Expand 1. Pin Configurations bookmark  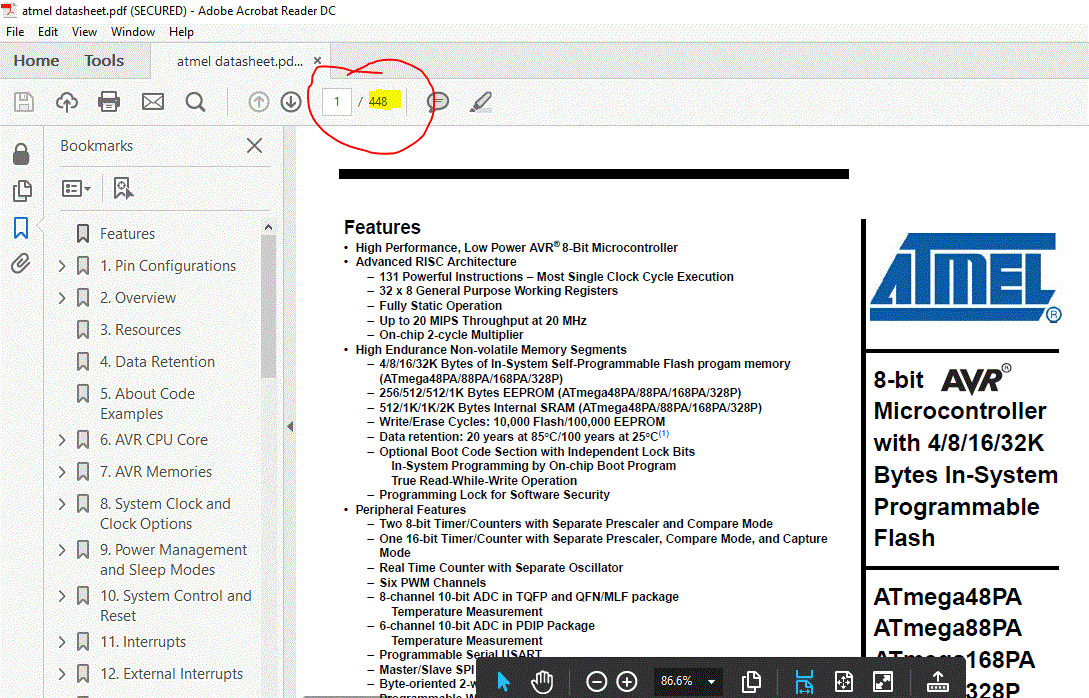point(62,266)
